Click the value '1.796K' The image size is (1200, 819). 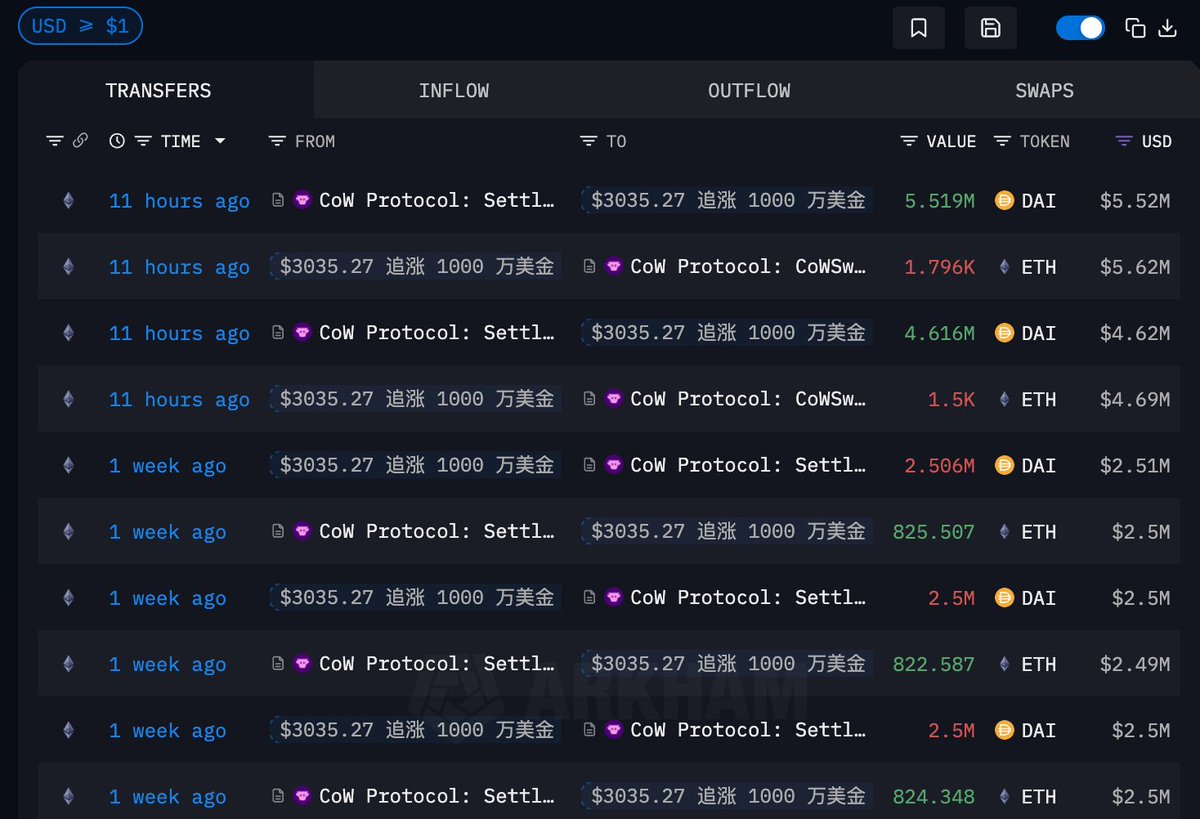coord(939,267)
